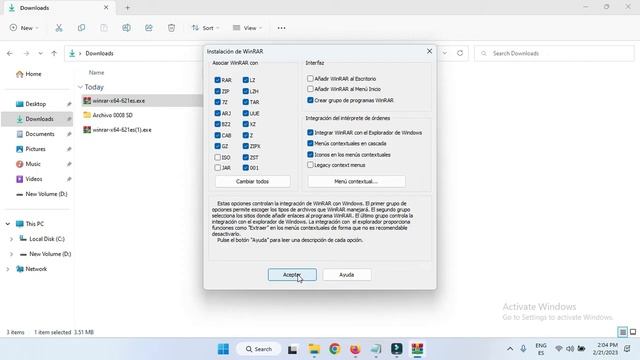Uncheck Integrar WinRAR con el Explorador
Image resolution: width=640 pixels, height=360 pixels.
click(310, 133)
